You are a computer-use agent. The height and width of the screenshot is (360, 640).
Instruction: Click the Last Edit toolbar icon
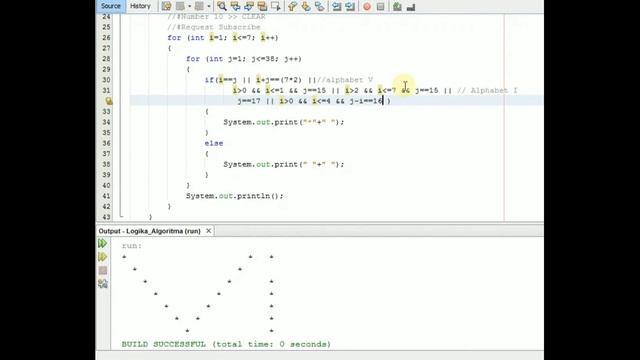166,6
